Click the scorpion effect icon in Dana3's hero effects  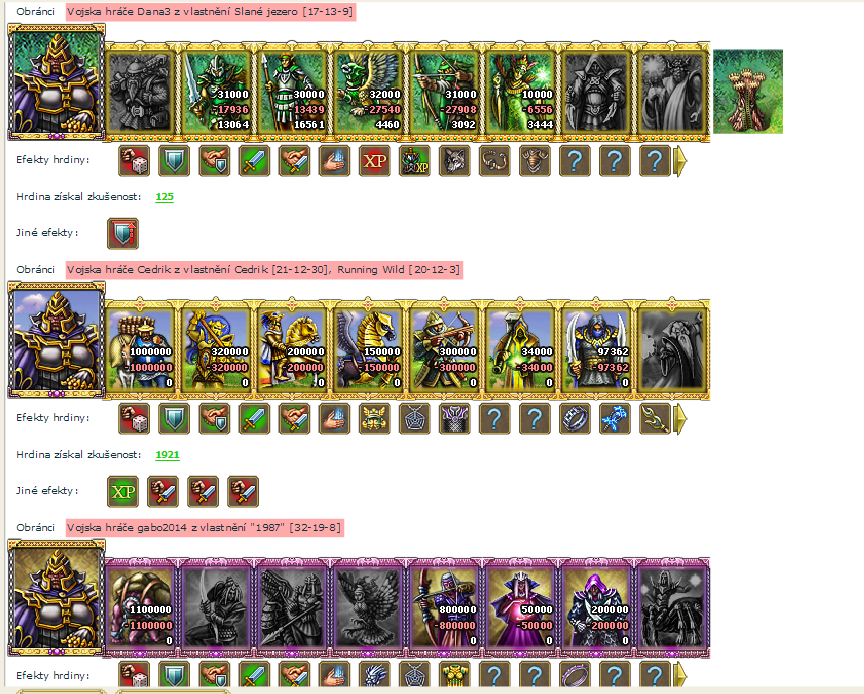[495, 161]
